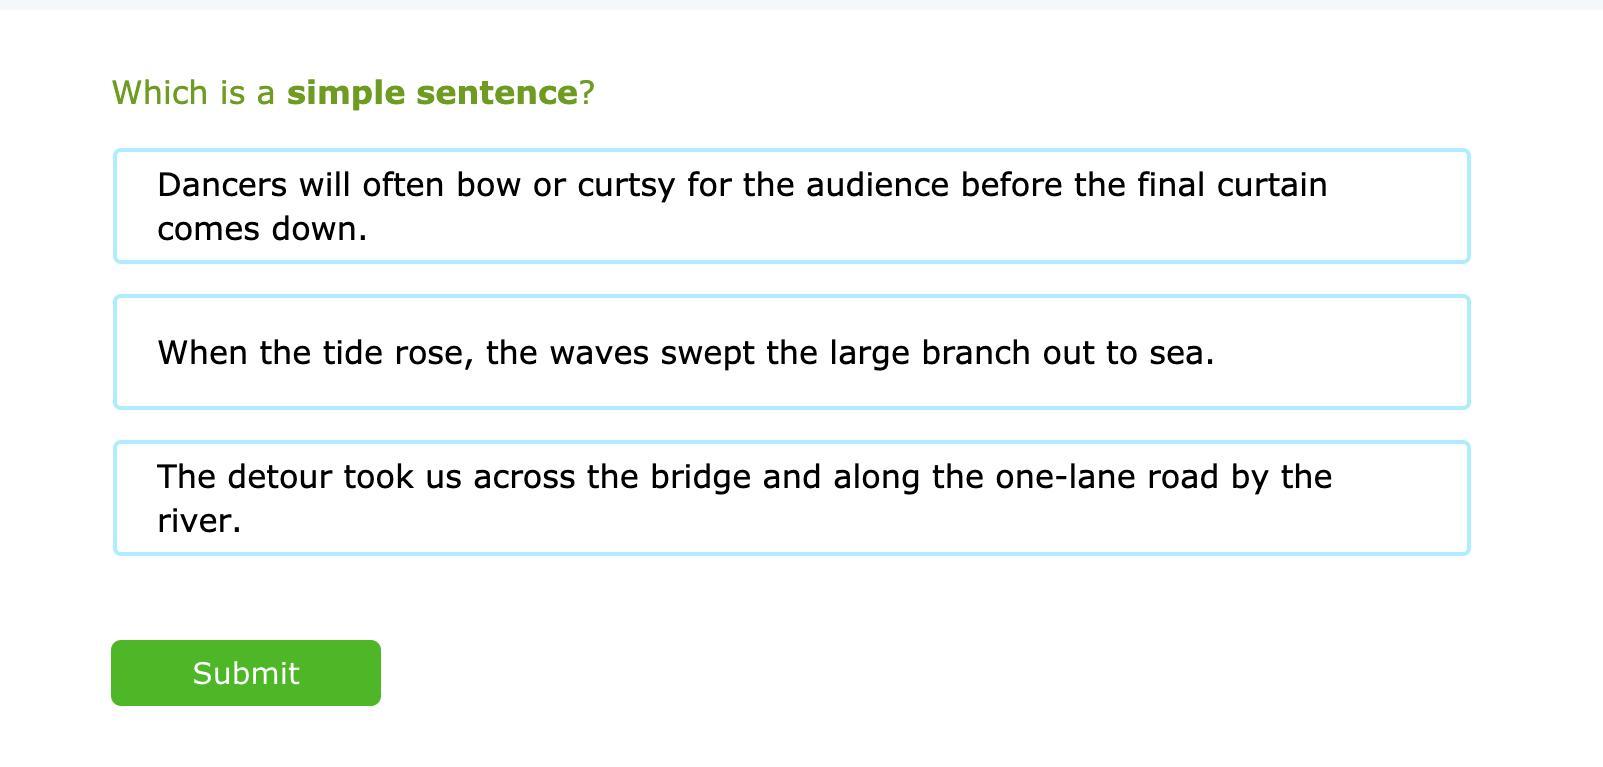Pick the answer beginning "The detour took us"
Screen dimensions: 1603x767
pos(791,498)
